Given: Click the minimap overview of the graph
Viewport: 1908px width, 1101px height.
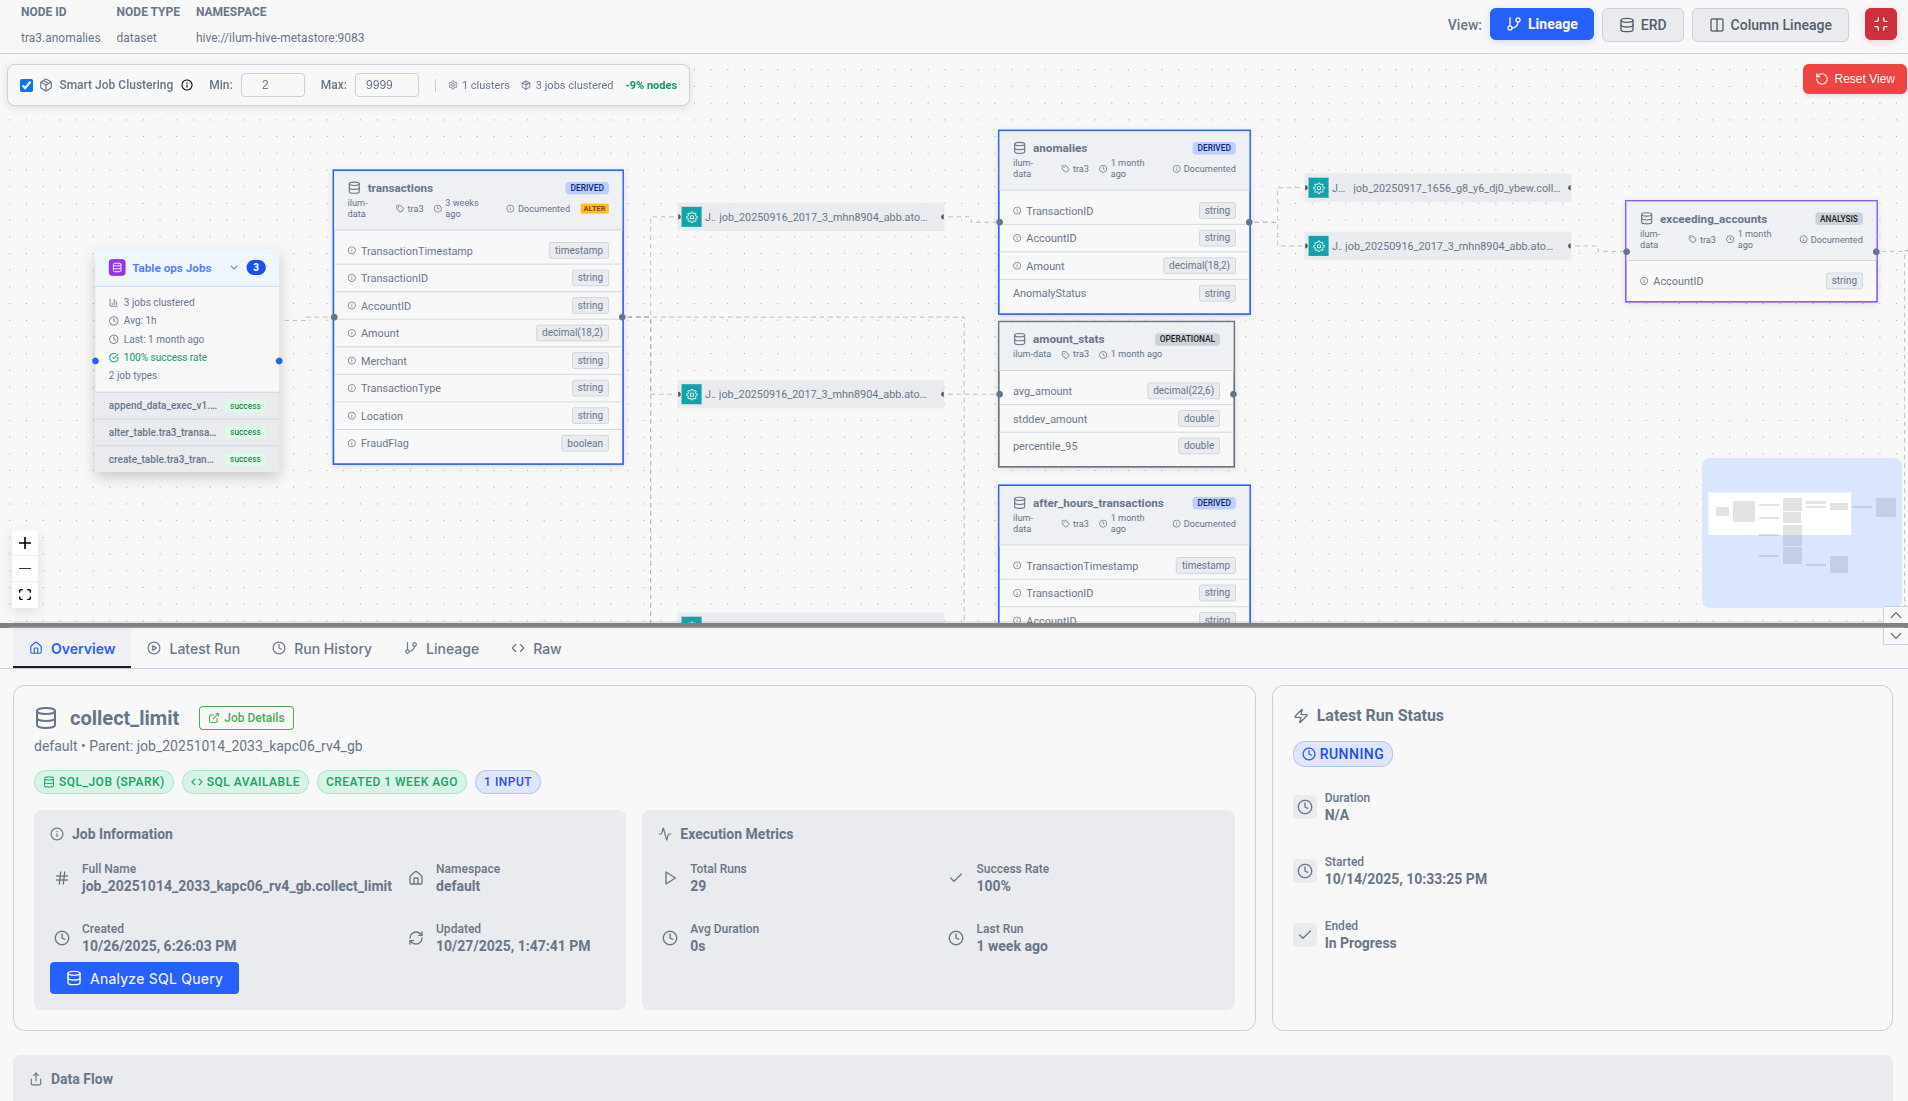Looking at the screenshot, I should [x=1801, y=533].
